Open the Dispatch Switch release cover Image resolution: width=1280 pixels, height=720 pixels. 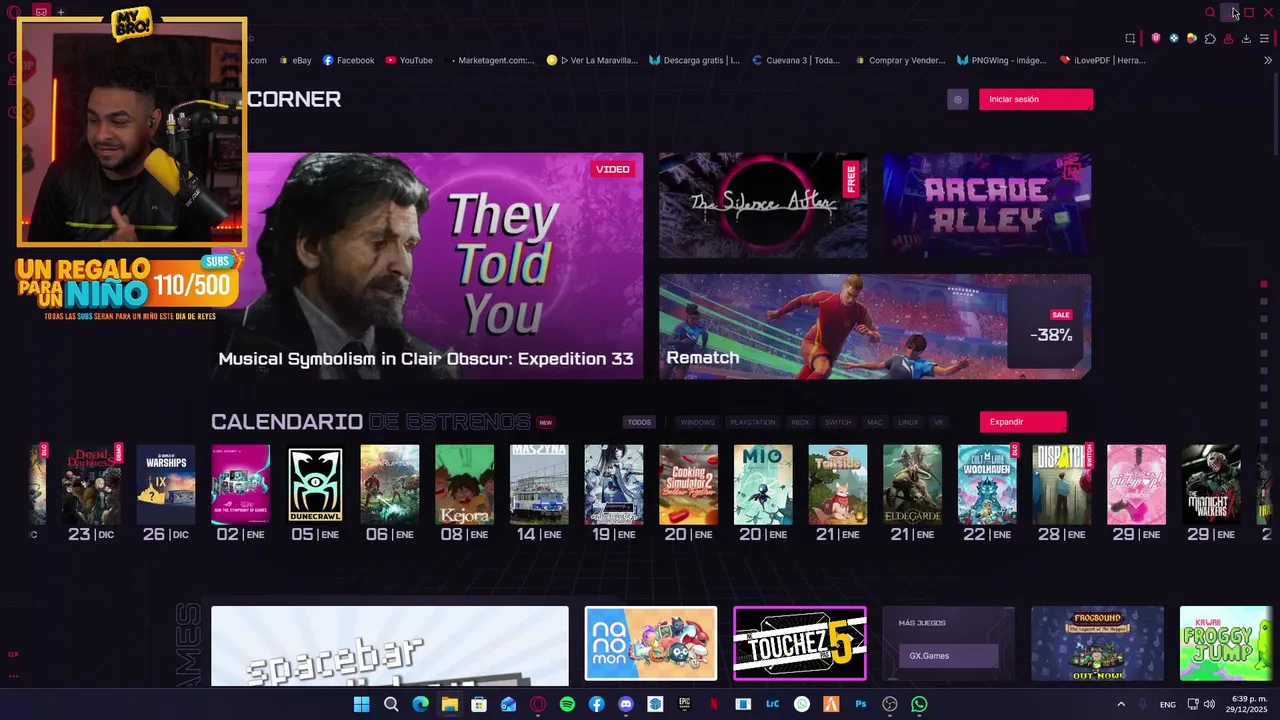coord(1062,485)
